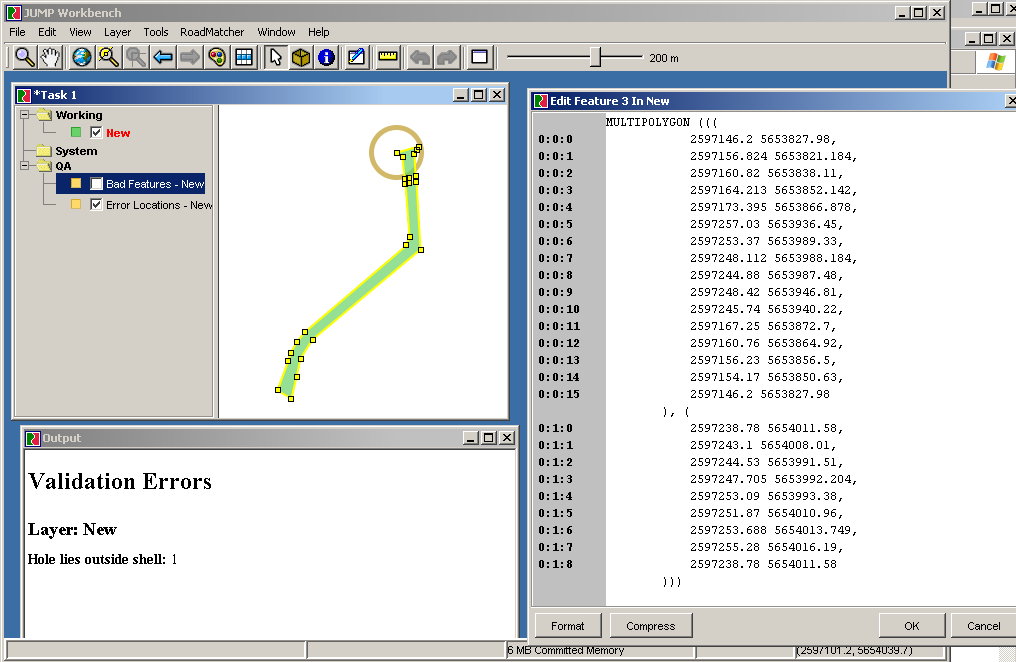Open the attribute table grid icon
Screen dimensions: 1016x662
(x=244, y=57)
